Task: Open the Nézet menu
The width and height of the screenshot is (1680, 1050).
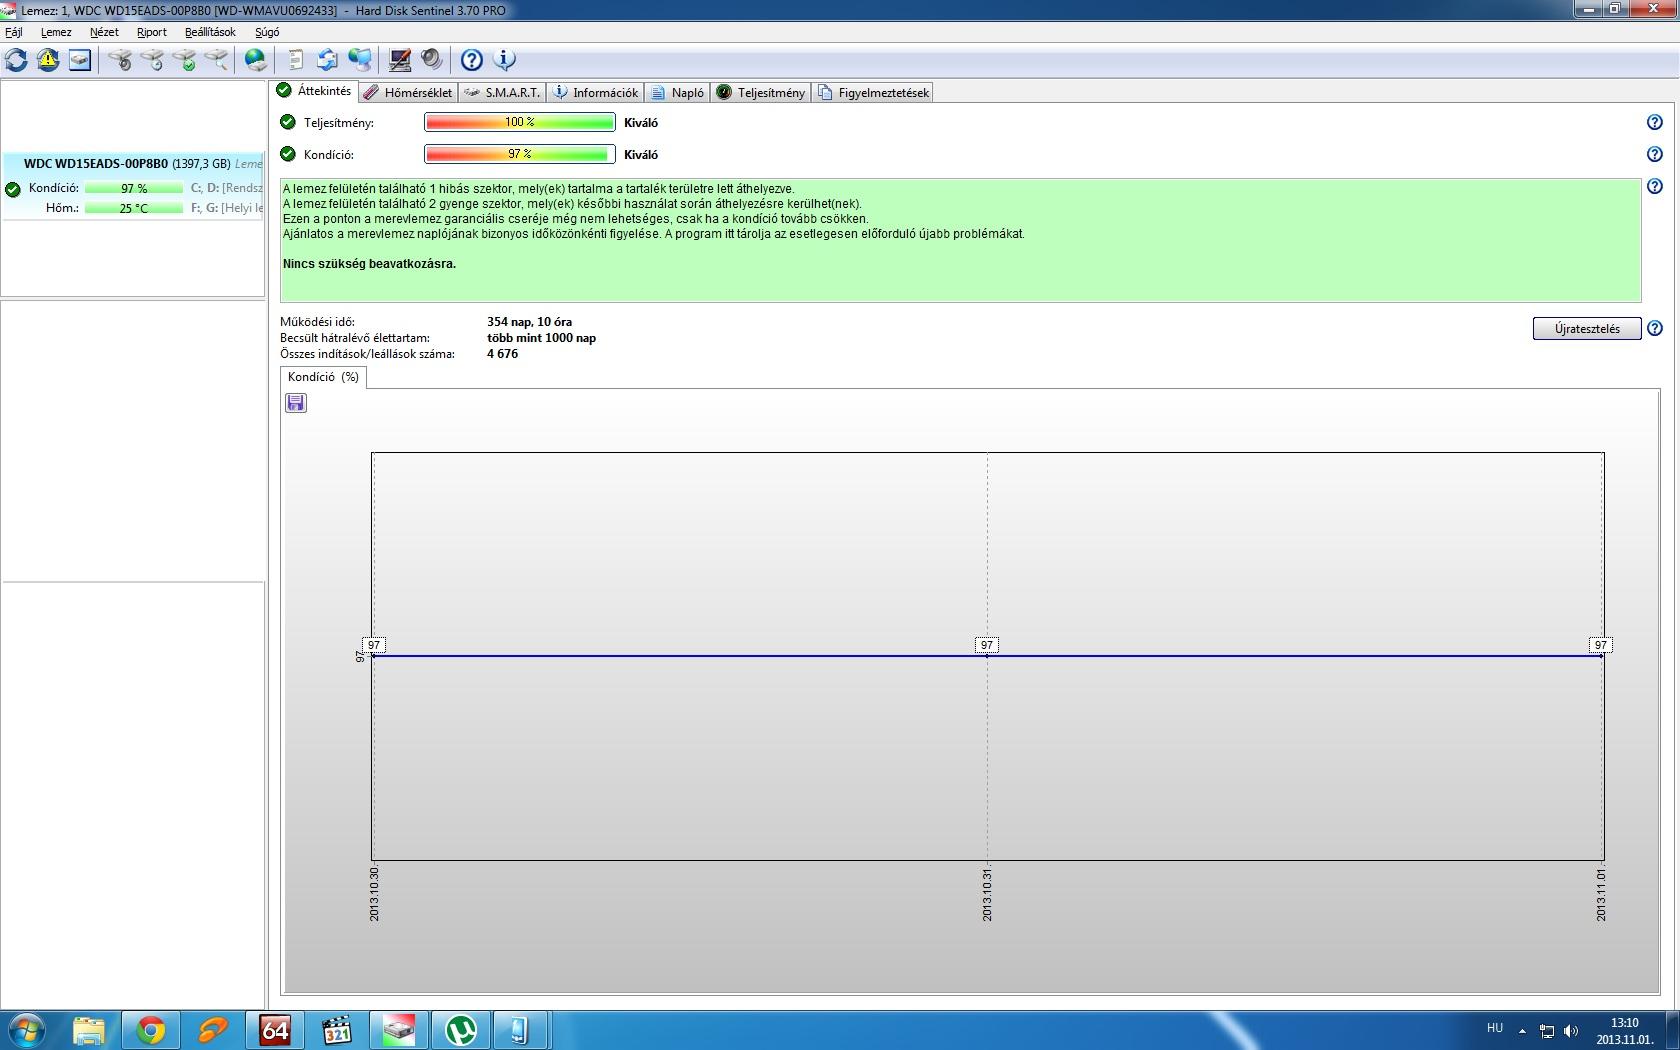Action: [104, 32]
